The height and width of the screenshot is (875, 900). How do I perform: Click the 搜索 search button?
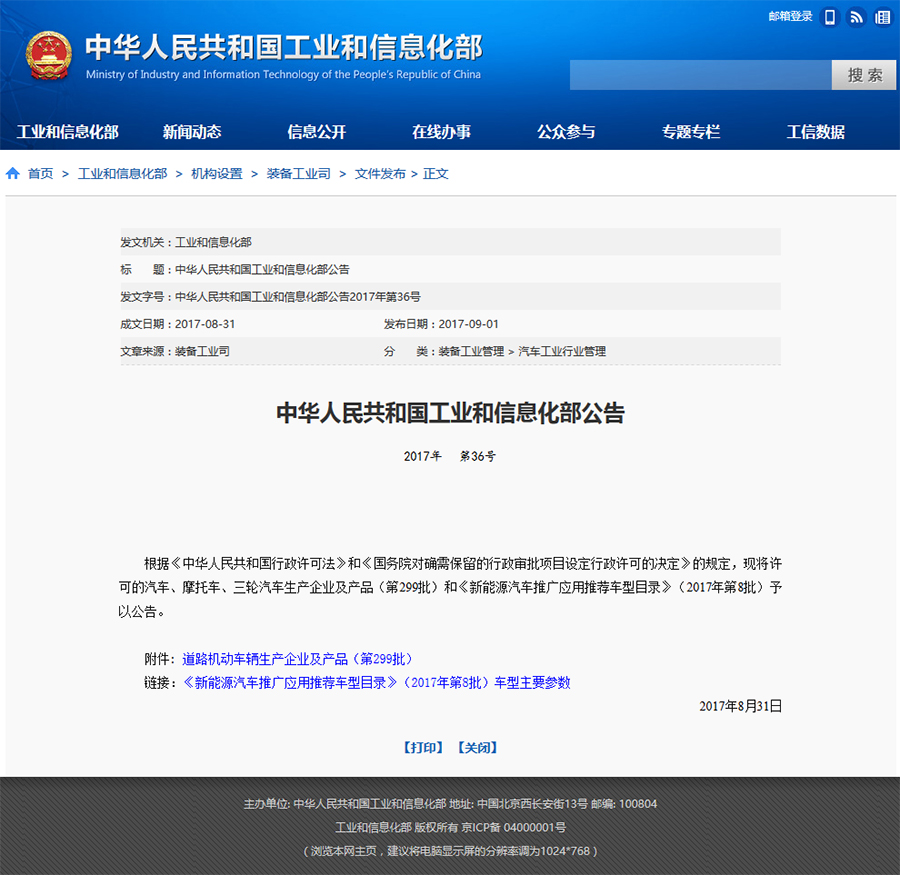coord(864,75)
